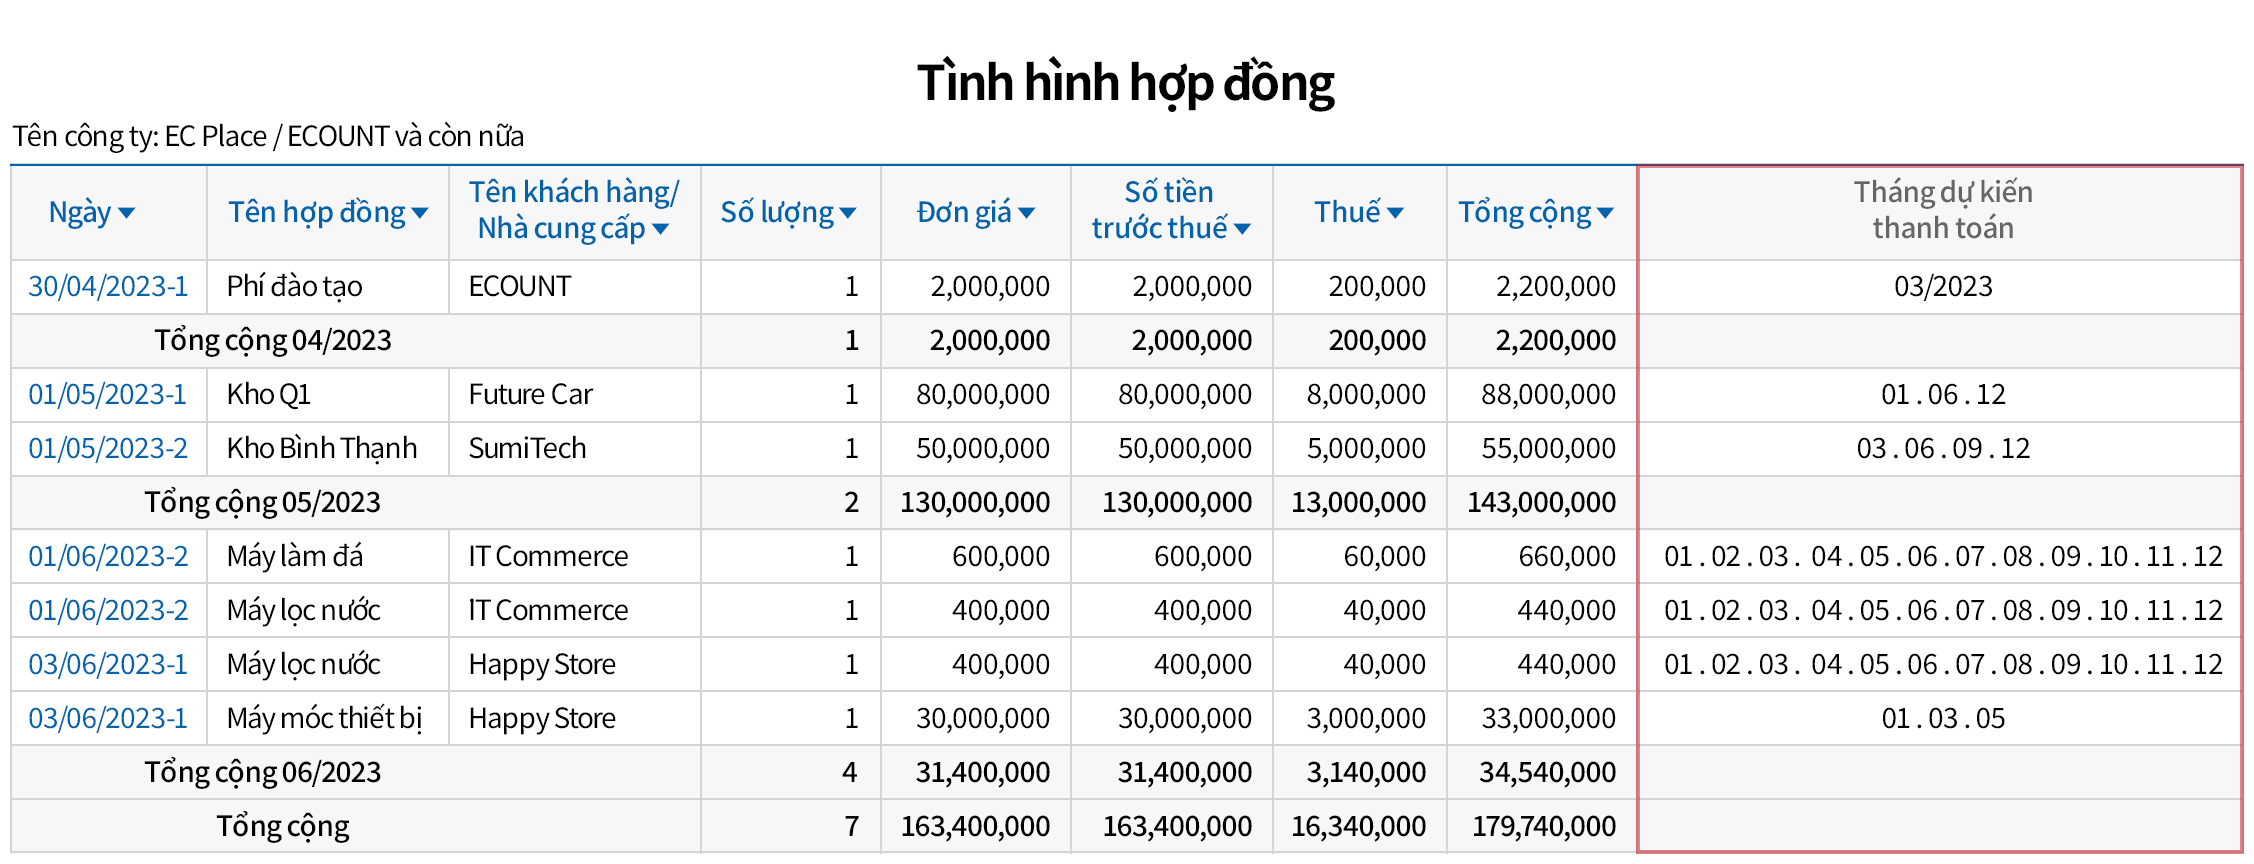Screen dimensions: 2254x864
Task: Open the date link in Máy làm đá row
Action: [x=108, y=557]
